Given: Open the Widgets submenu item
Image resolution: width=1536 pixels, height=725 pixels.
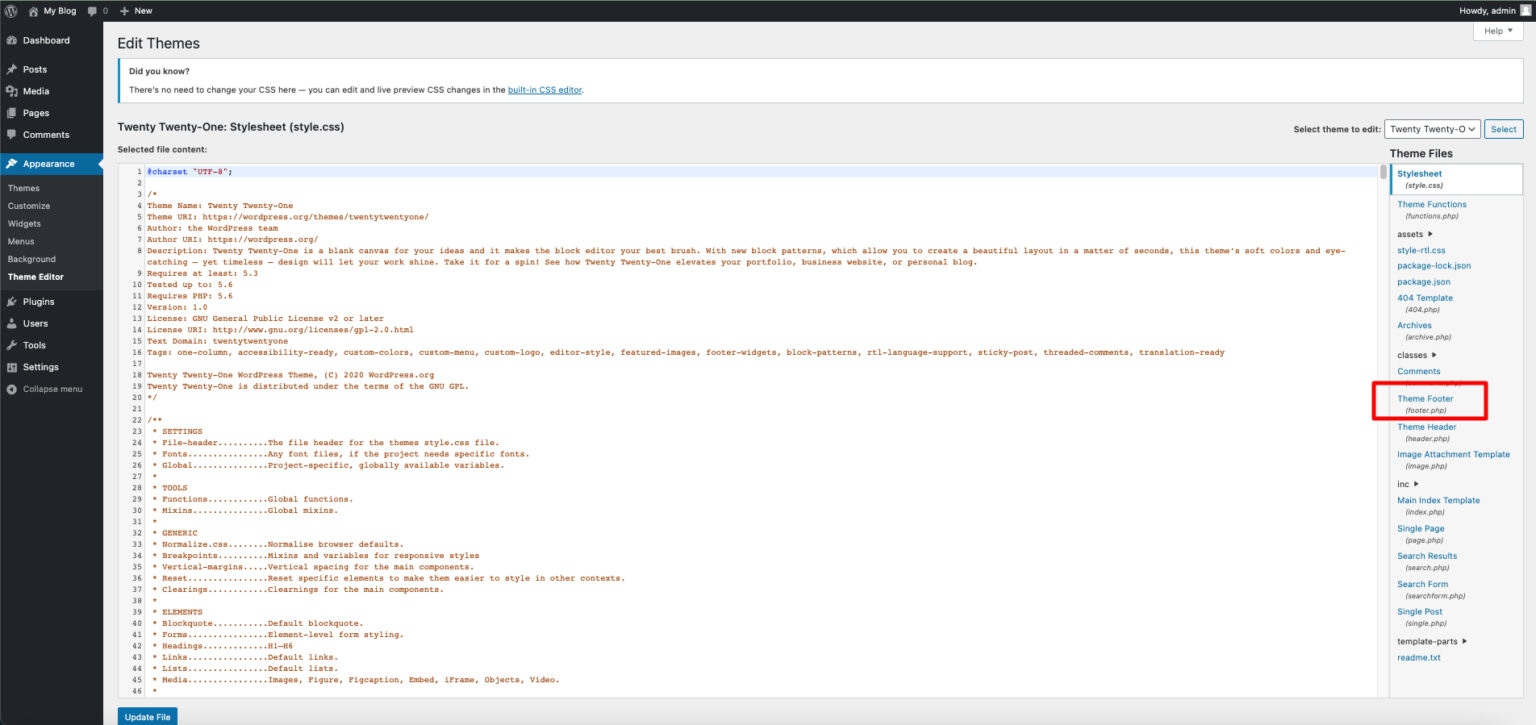Looking at the screenshot, I should pos(24,223).
